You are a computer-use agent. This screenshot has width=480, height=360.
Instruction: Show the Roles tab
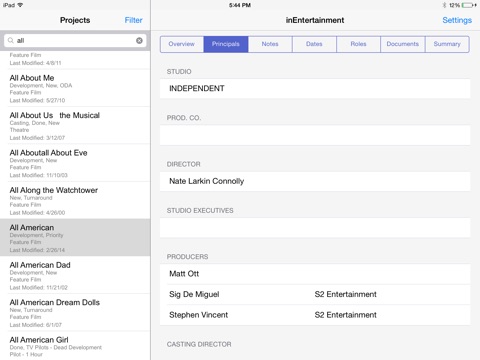(358, 44)
